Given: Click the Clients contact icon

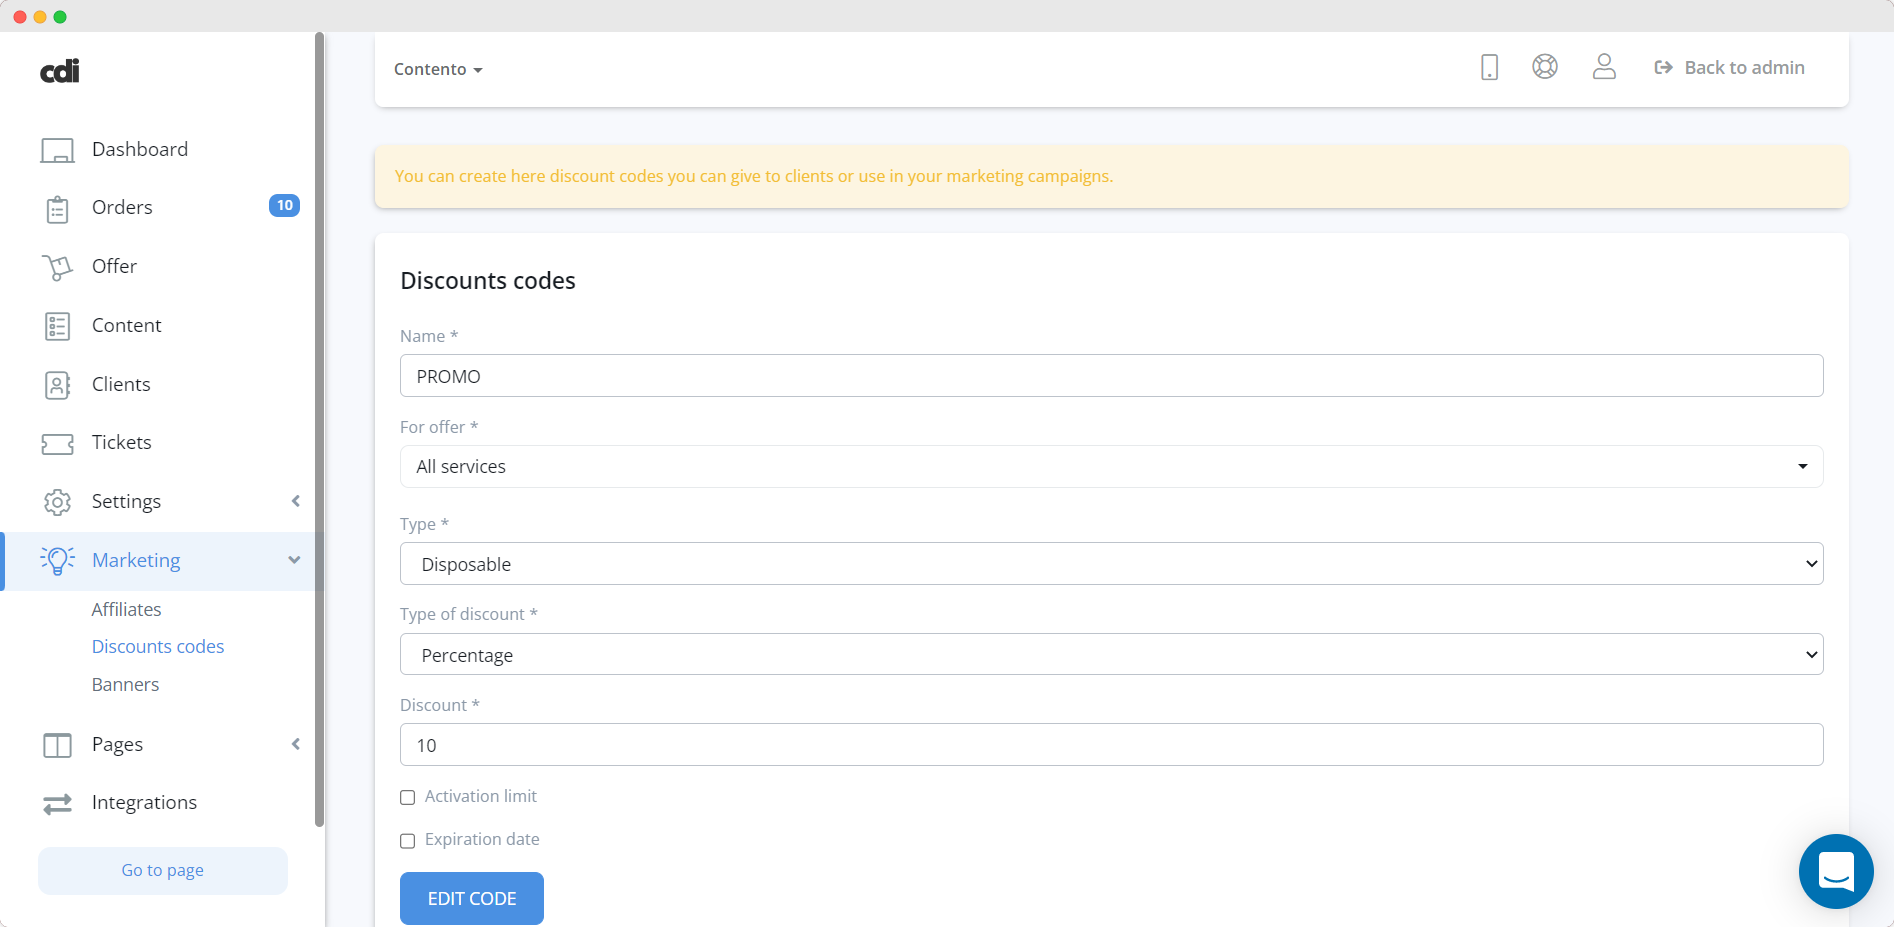Looking at the screenshot, I should point(57,385).
